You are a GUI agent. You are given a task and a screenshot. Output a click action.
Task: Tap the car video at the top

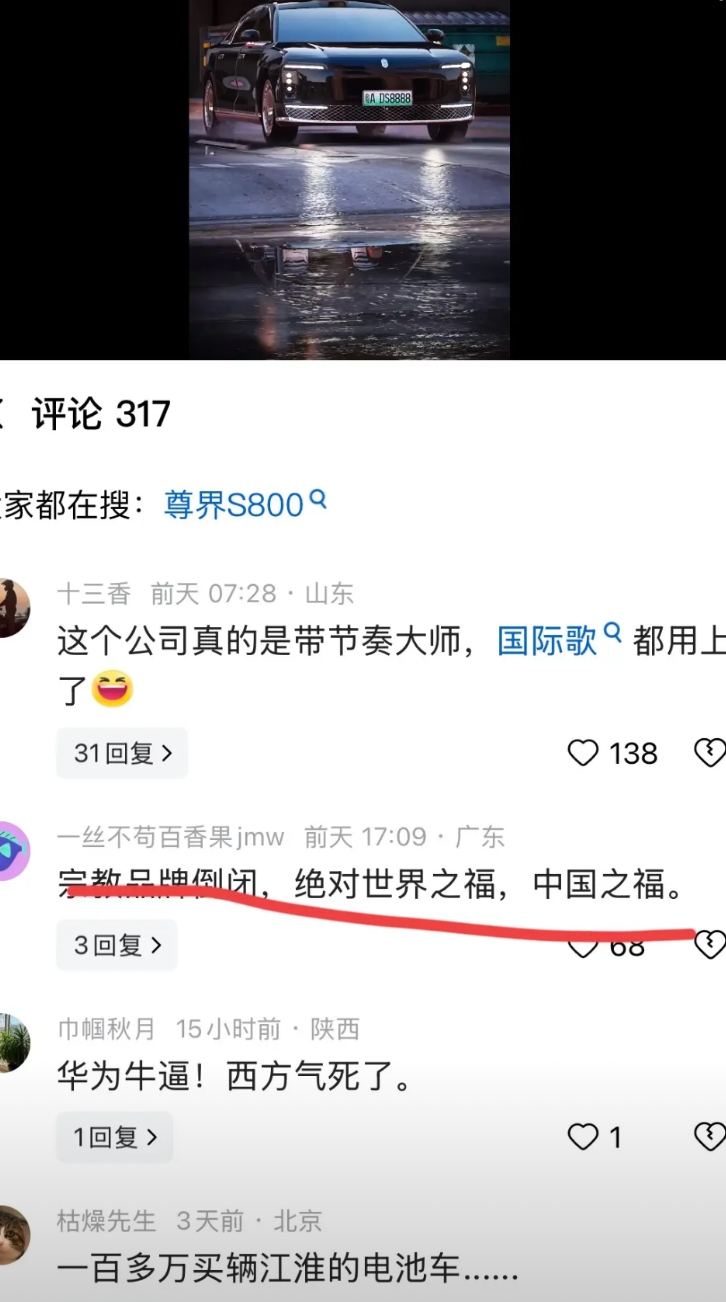tap(349, 179)
